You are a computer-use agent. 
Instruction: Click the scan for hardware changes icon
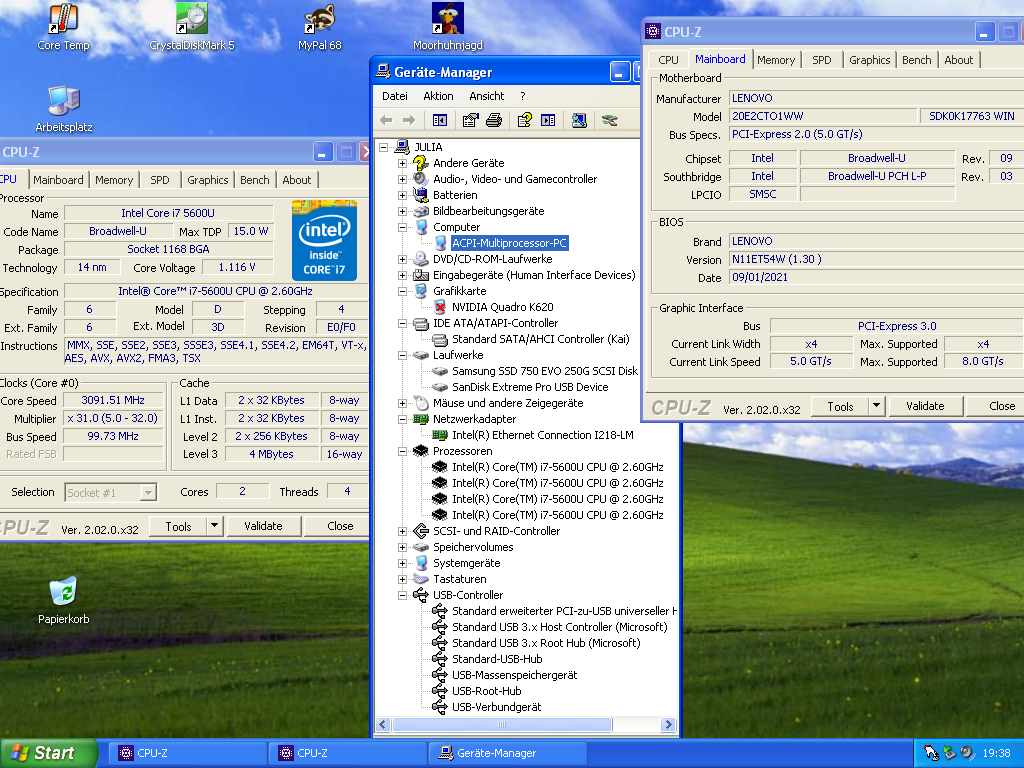coord(579,121)
